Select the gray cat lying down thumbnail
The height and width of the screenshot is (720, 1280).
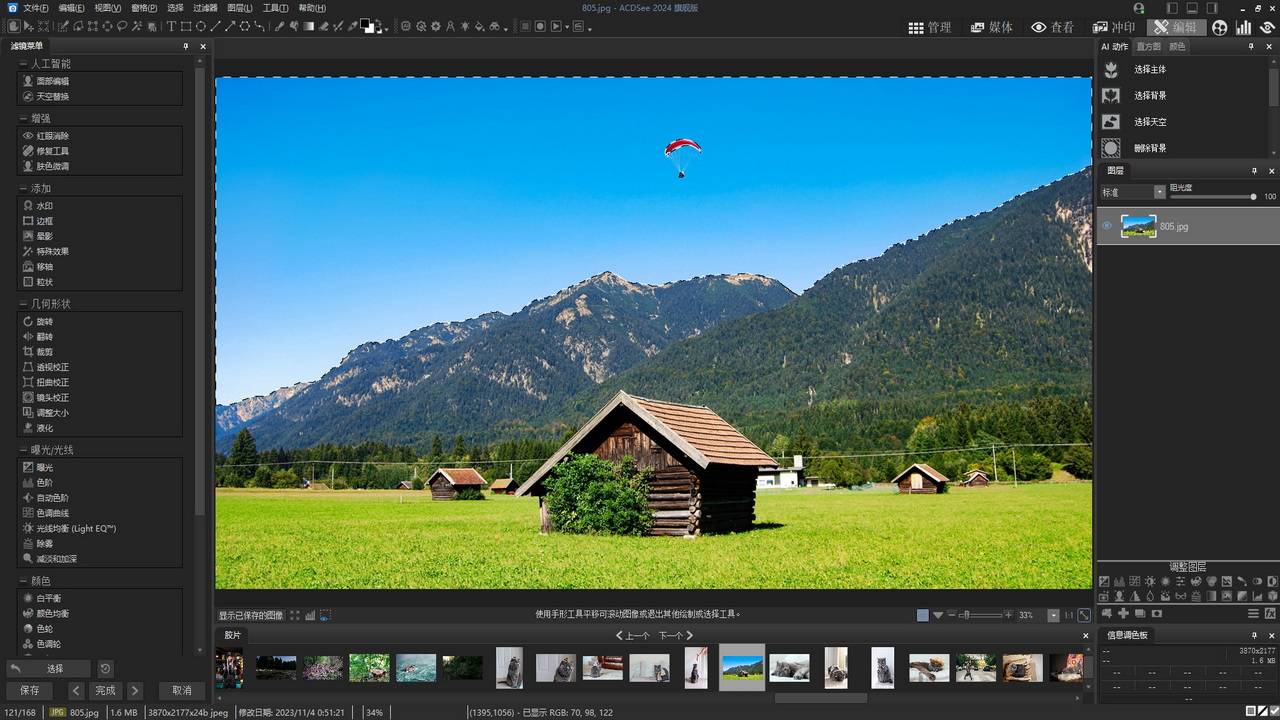pos(789,668)
